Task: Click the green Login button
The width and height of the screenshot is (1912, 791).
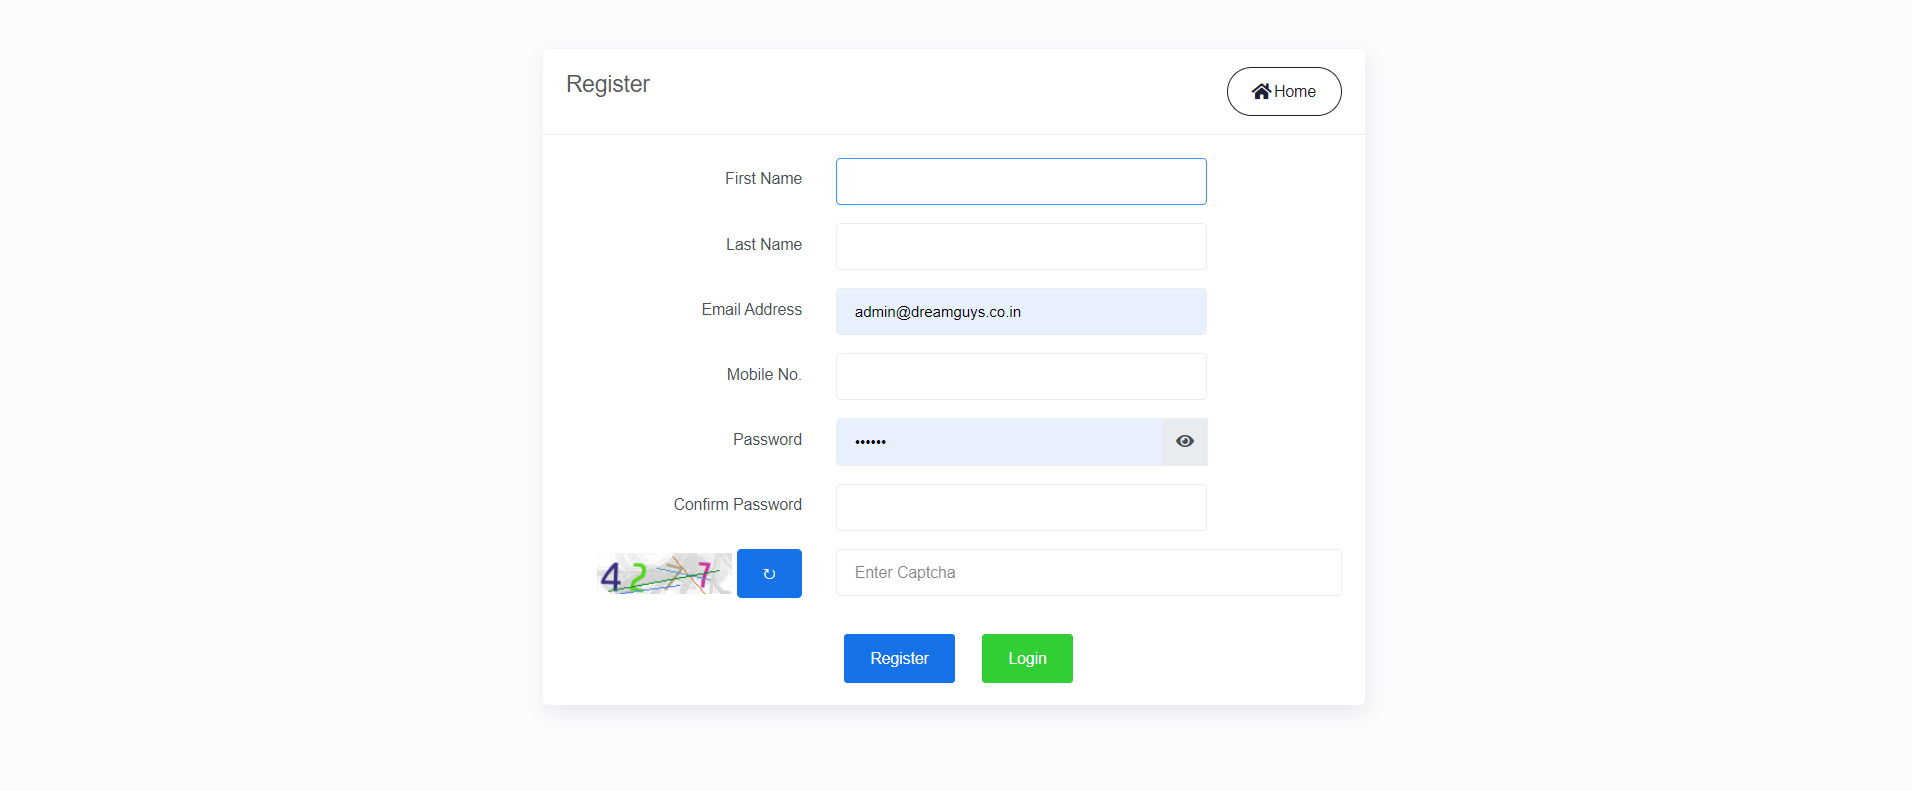Action: (1027, 658)
